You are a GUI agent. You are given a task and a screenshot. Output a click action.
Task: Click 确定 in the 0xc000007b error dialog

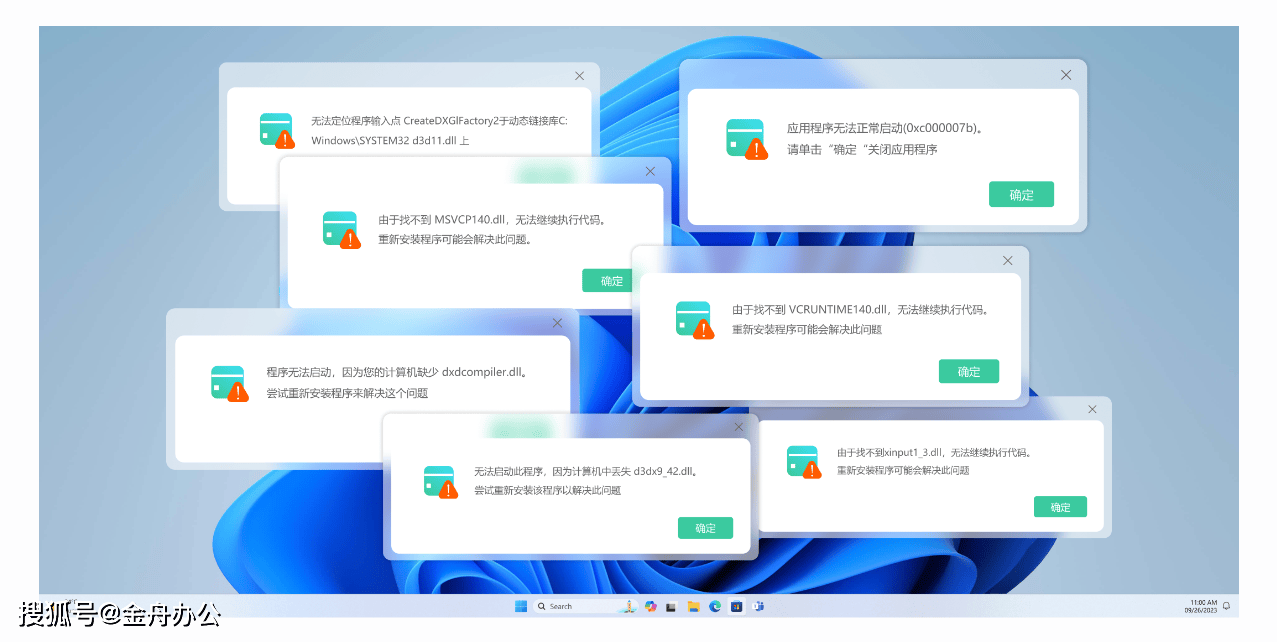1021,195
